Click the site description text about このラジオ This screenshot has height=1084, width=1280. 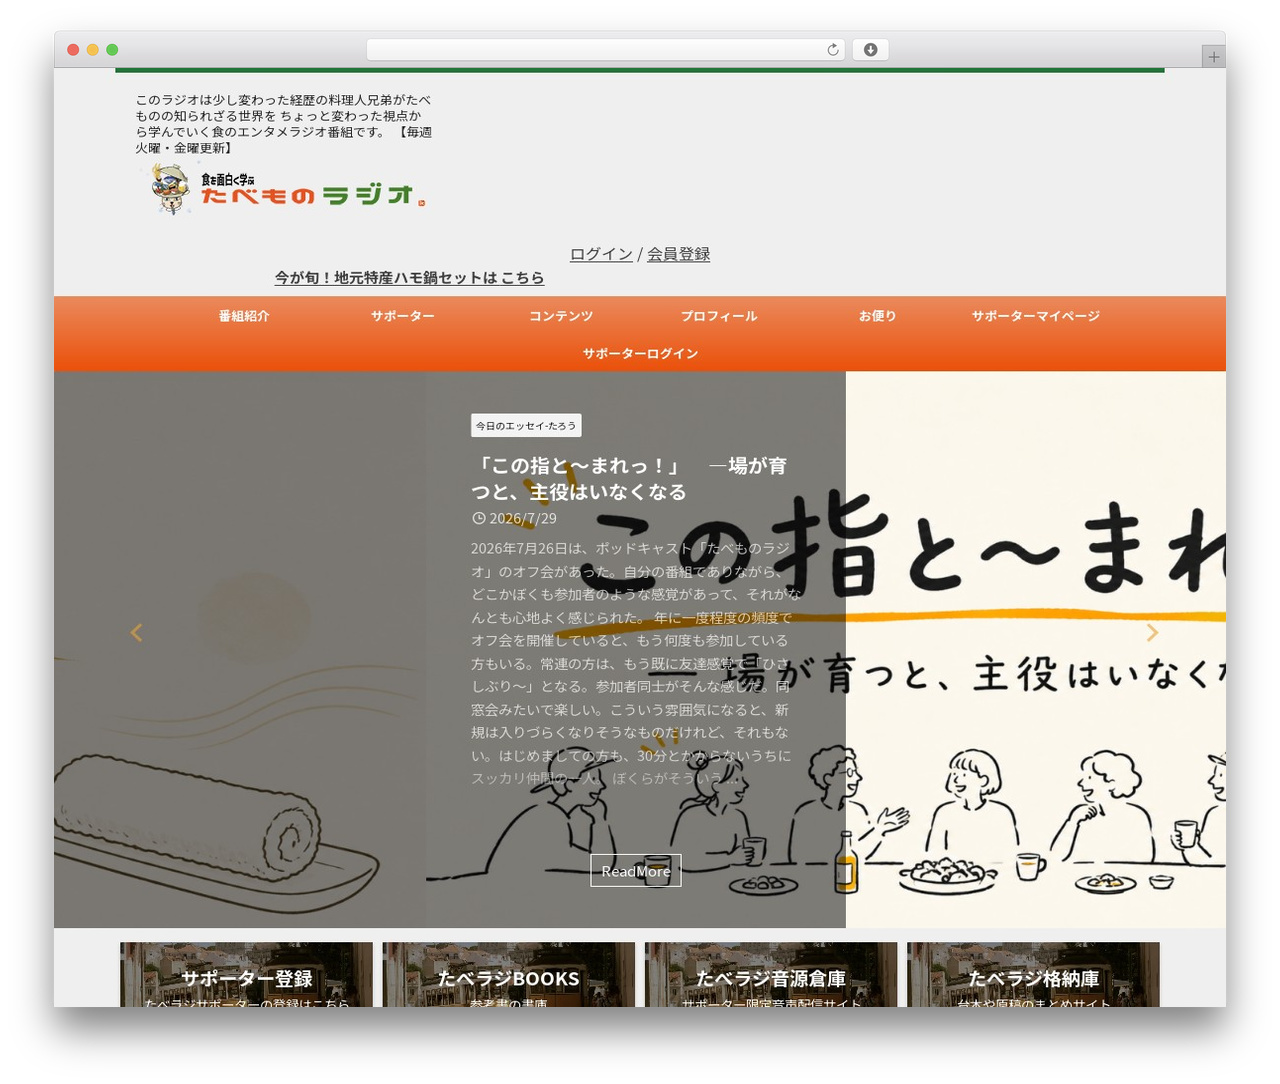[x=284, y=124]
